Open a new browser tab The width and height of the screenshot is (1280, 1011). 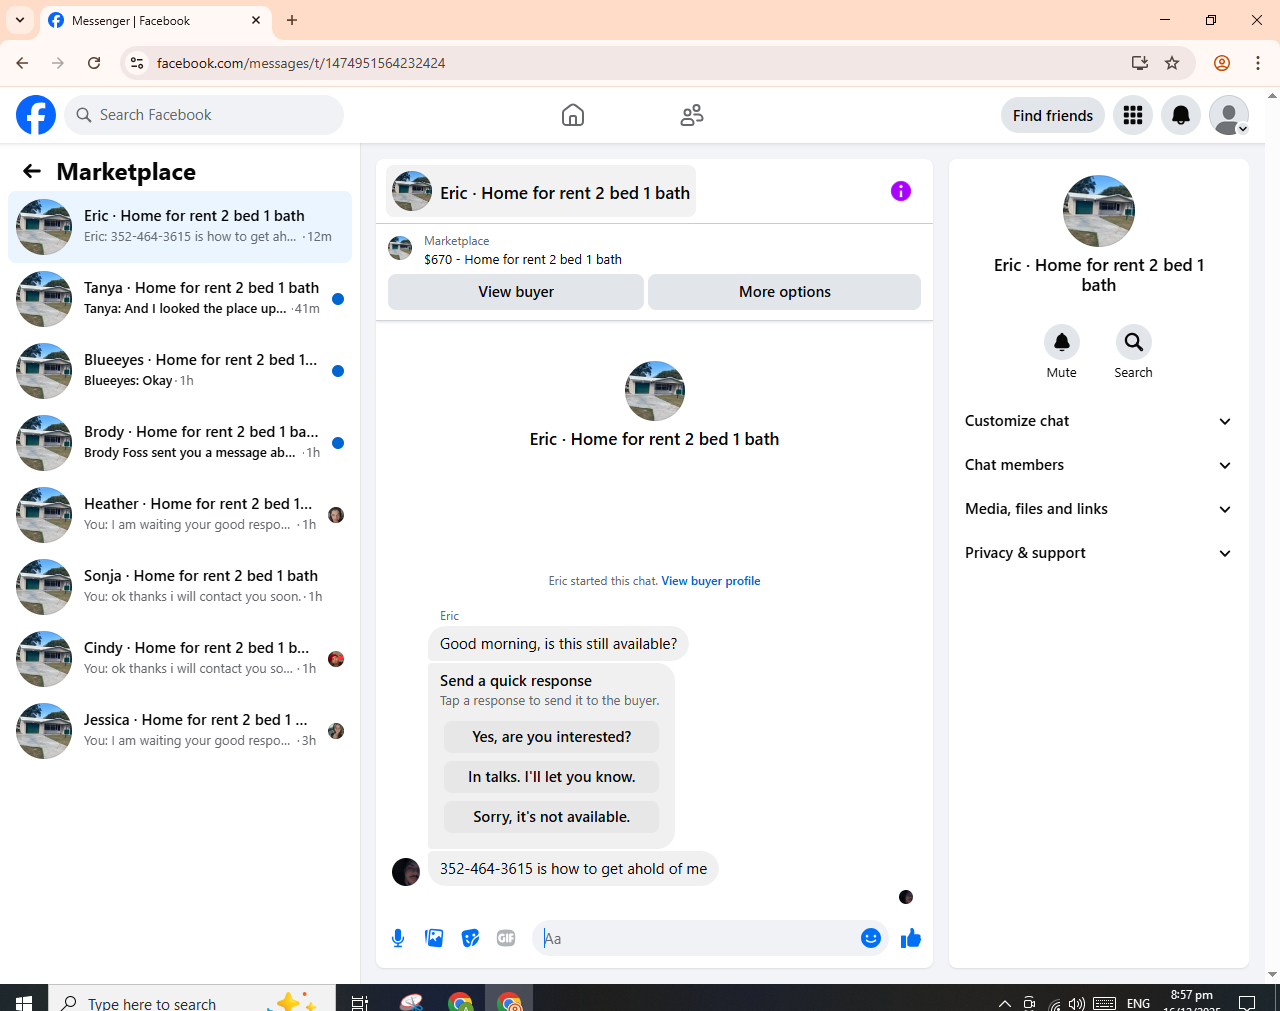[292, 20]
